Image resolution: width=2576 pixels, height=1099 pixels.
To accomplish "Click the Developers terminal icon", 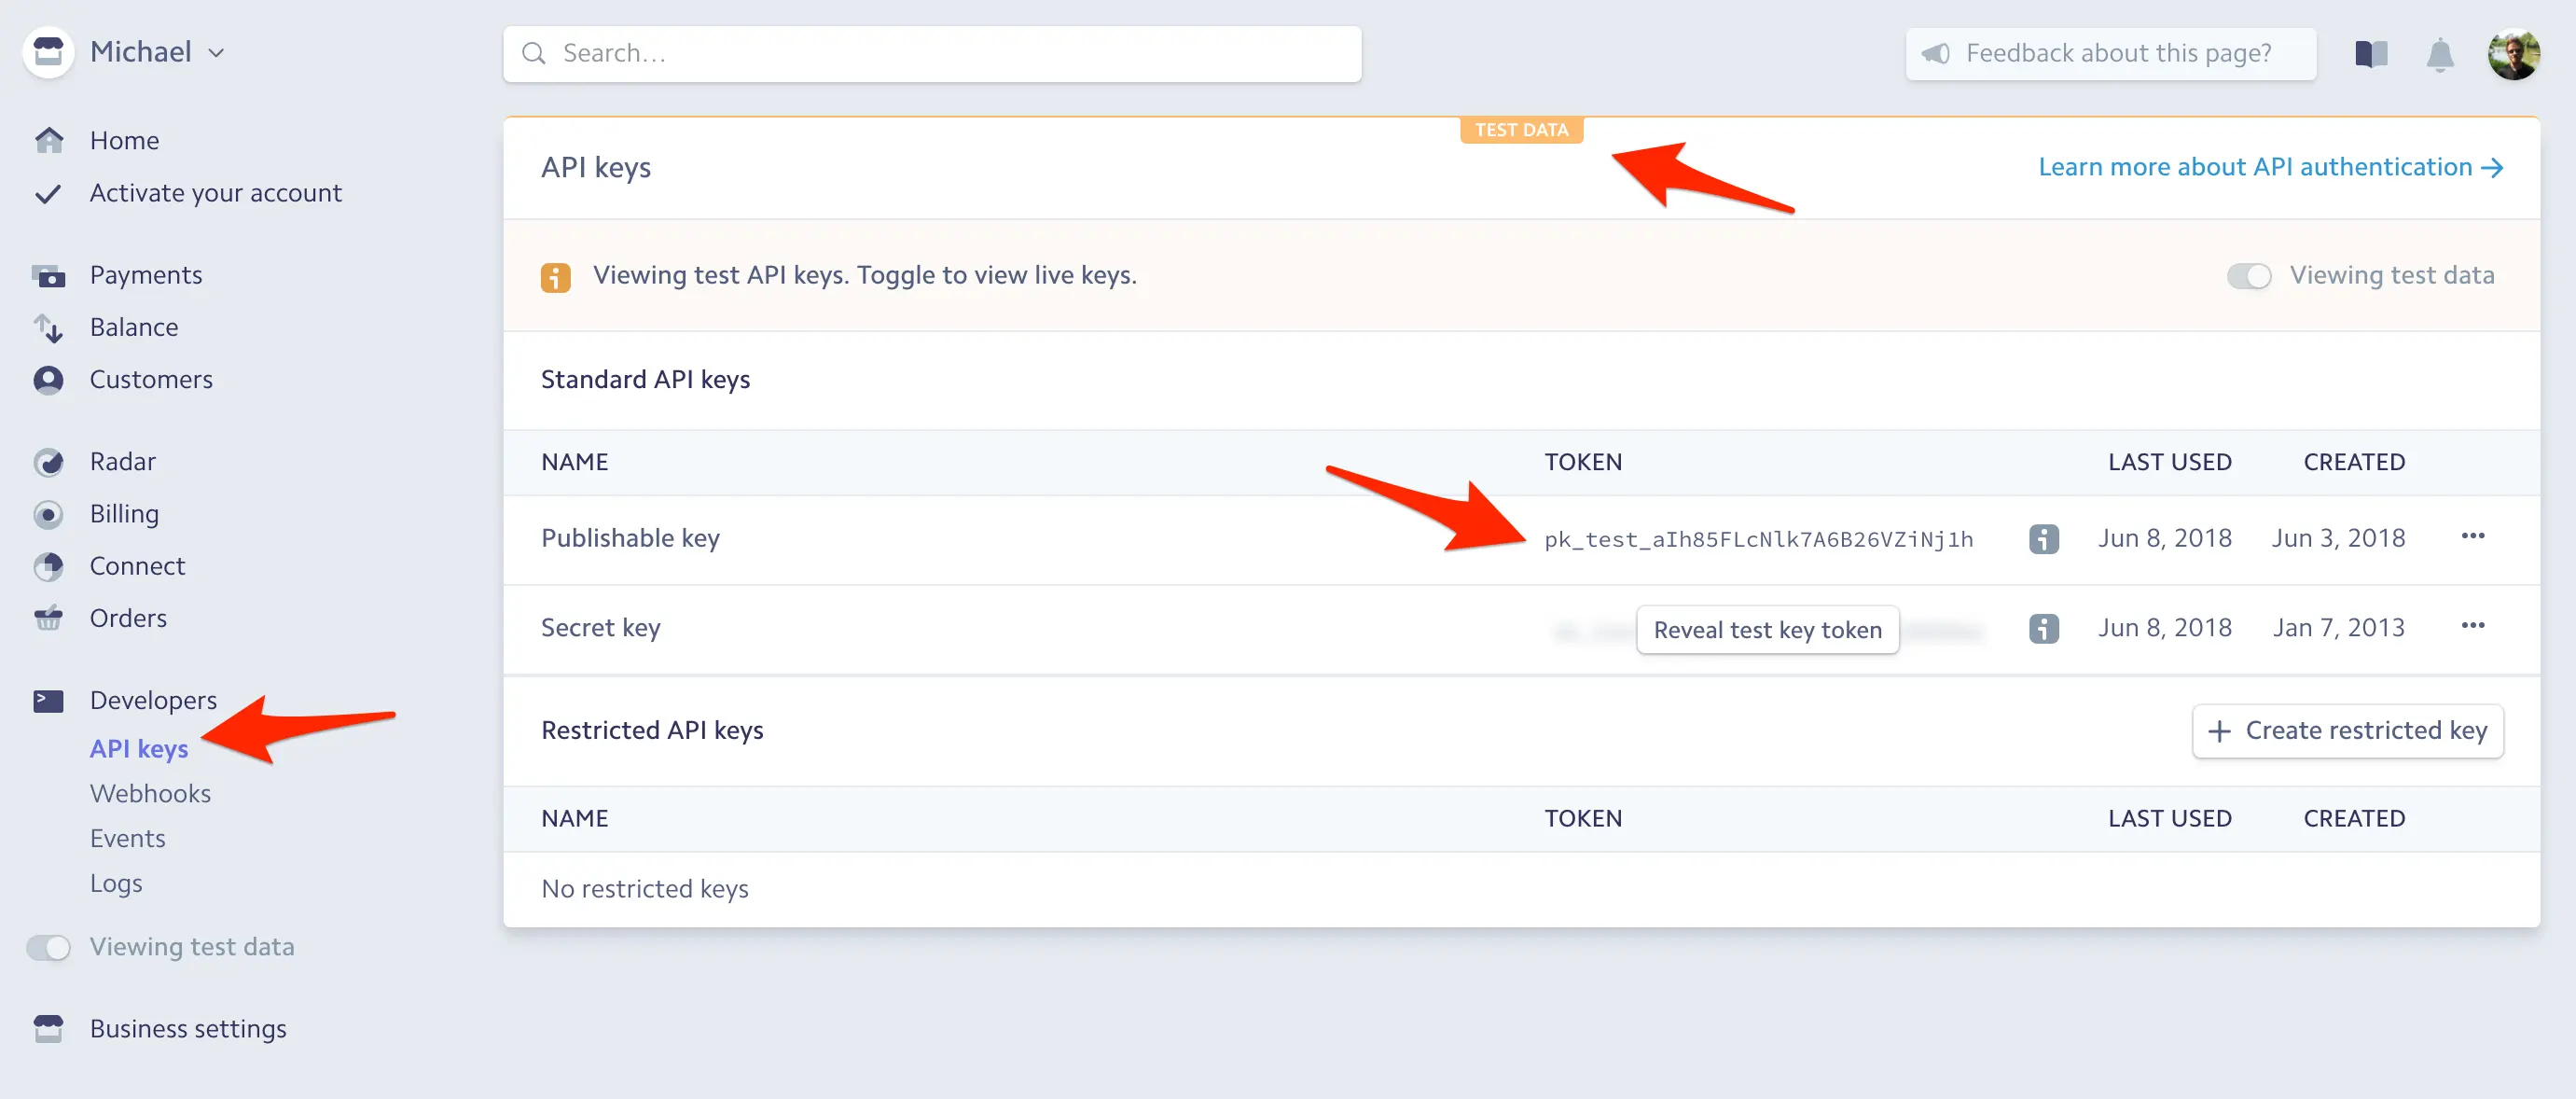I will pyautogui.click(x=48, y=700).
